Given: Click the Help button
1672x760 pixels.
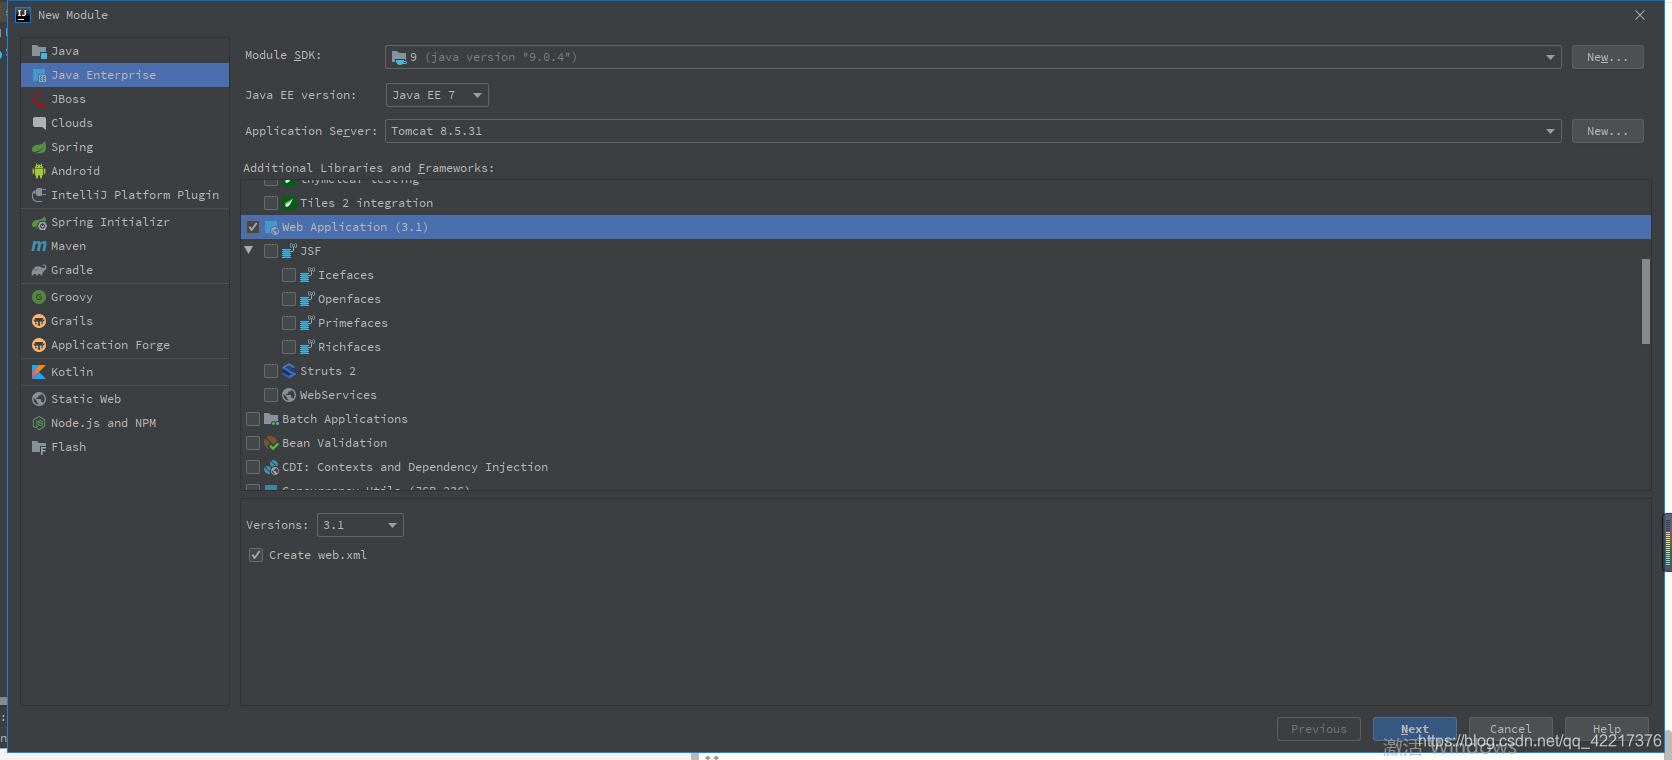Looking at the screenshot, I should pyautogui.click(x=1606, y=729).
